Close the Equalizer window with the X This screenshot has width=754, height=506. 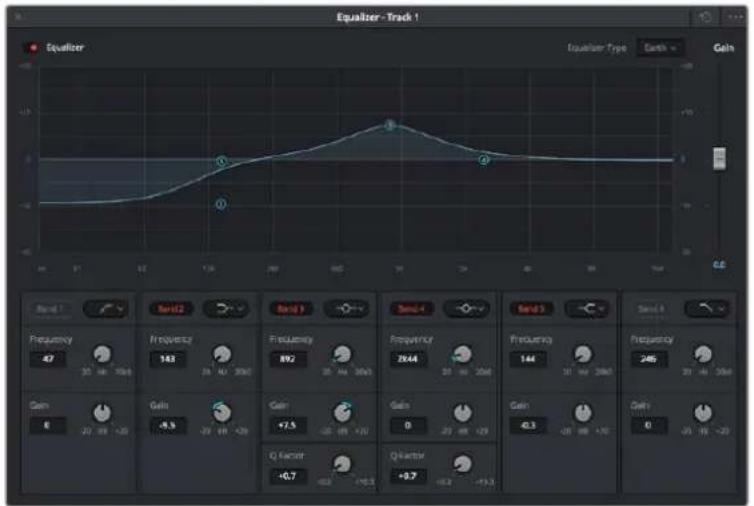[x=18, y=17]
